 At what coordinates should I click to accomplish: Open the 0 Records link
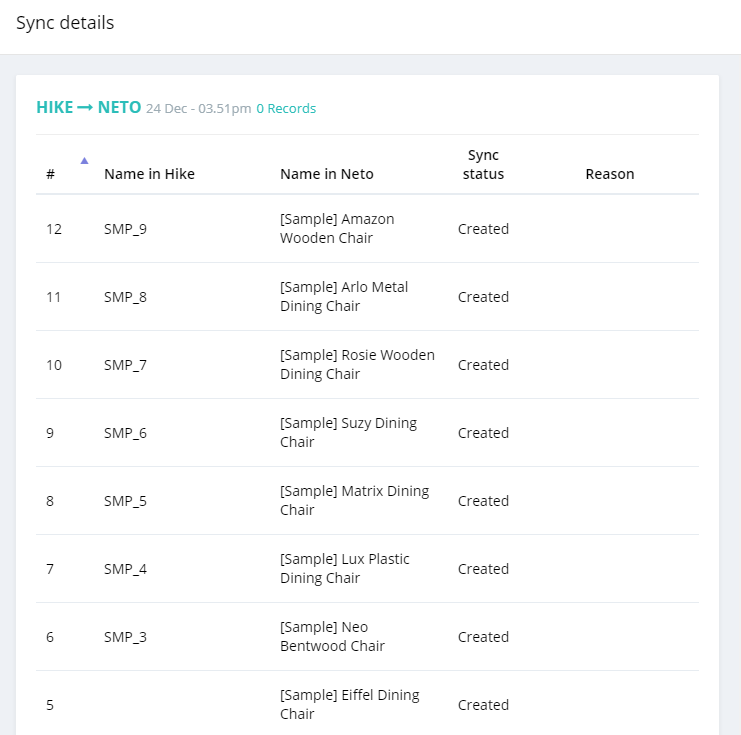tap(286, 108)
